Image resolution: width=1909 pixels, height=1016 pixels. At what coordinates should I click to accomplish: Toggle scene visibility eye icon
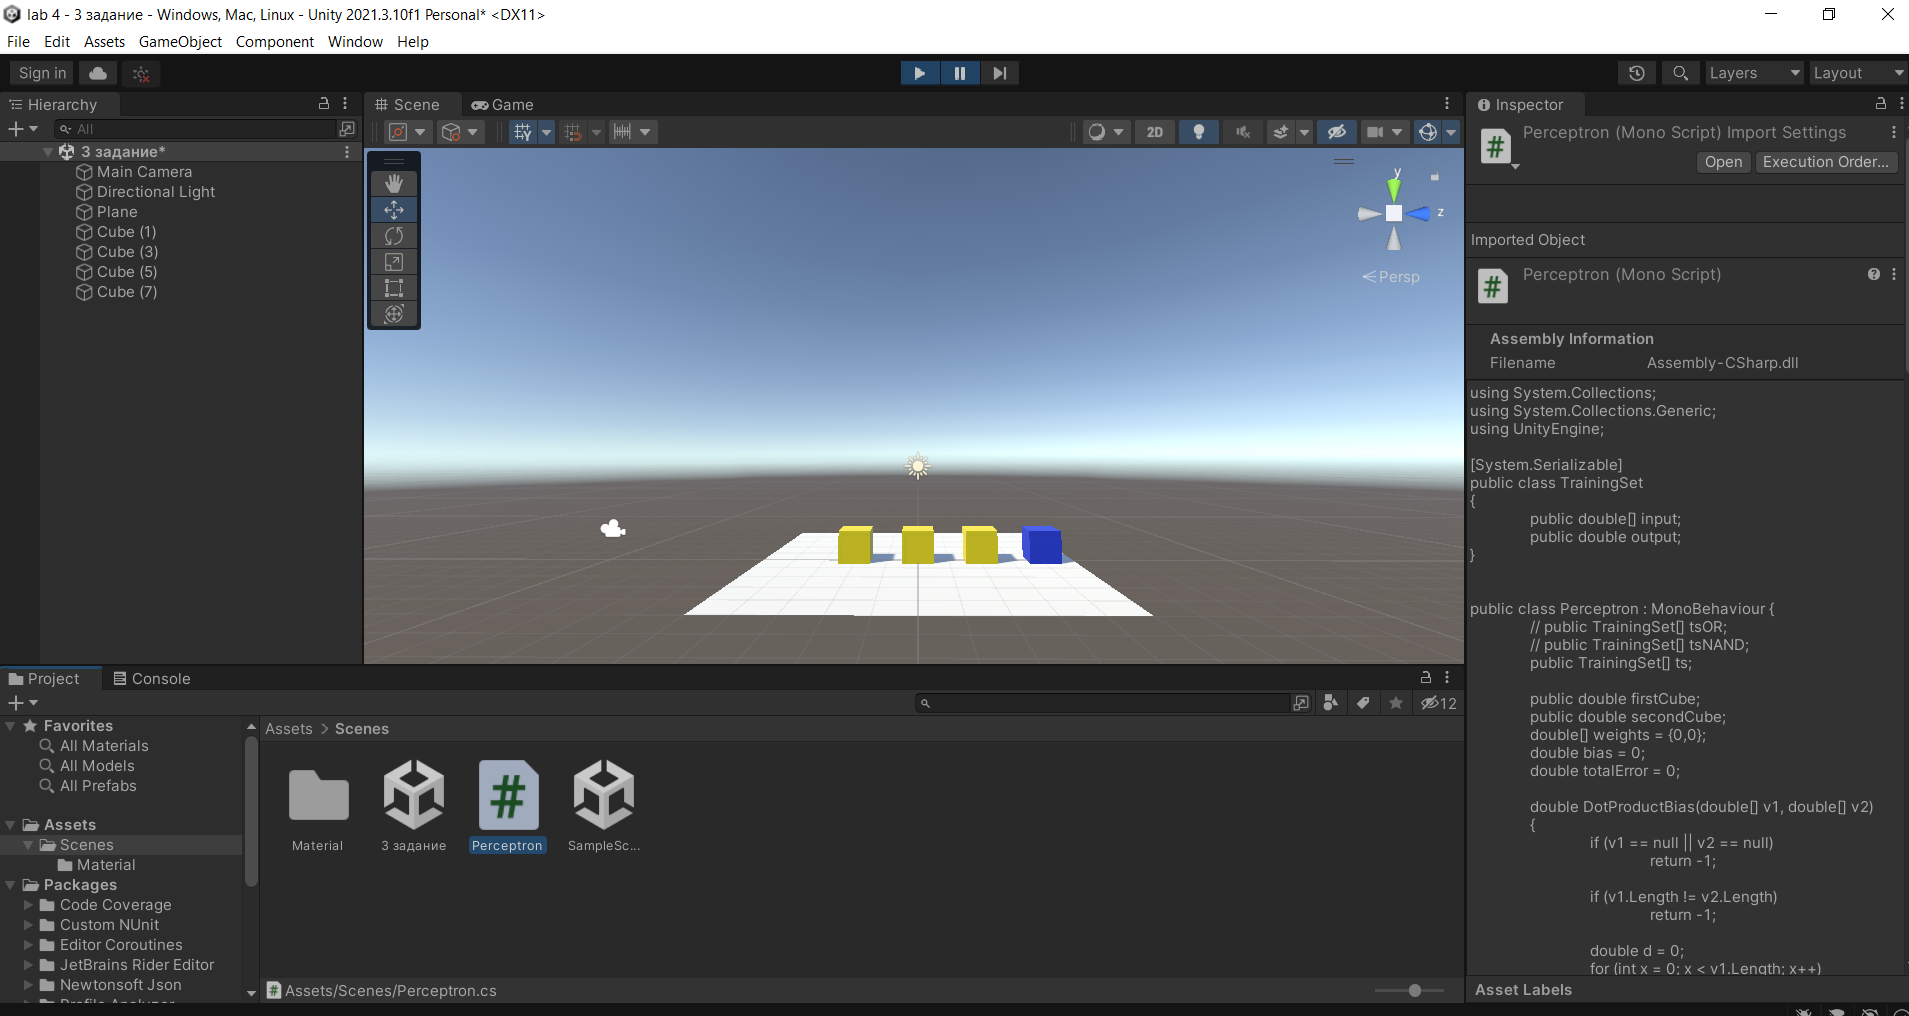(1337, 132)
